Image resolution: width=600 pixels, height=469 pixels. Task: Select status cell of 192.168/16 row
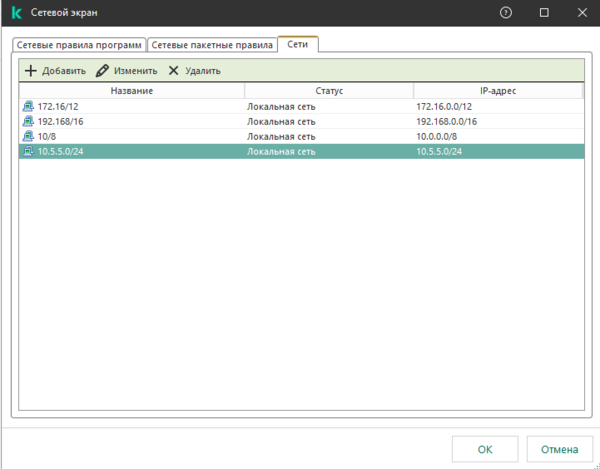tap(282, 121)
